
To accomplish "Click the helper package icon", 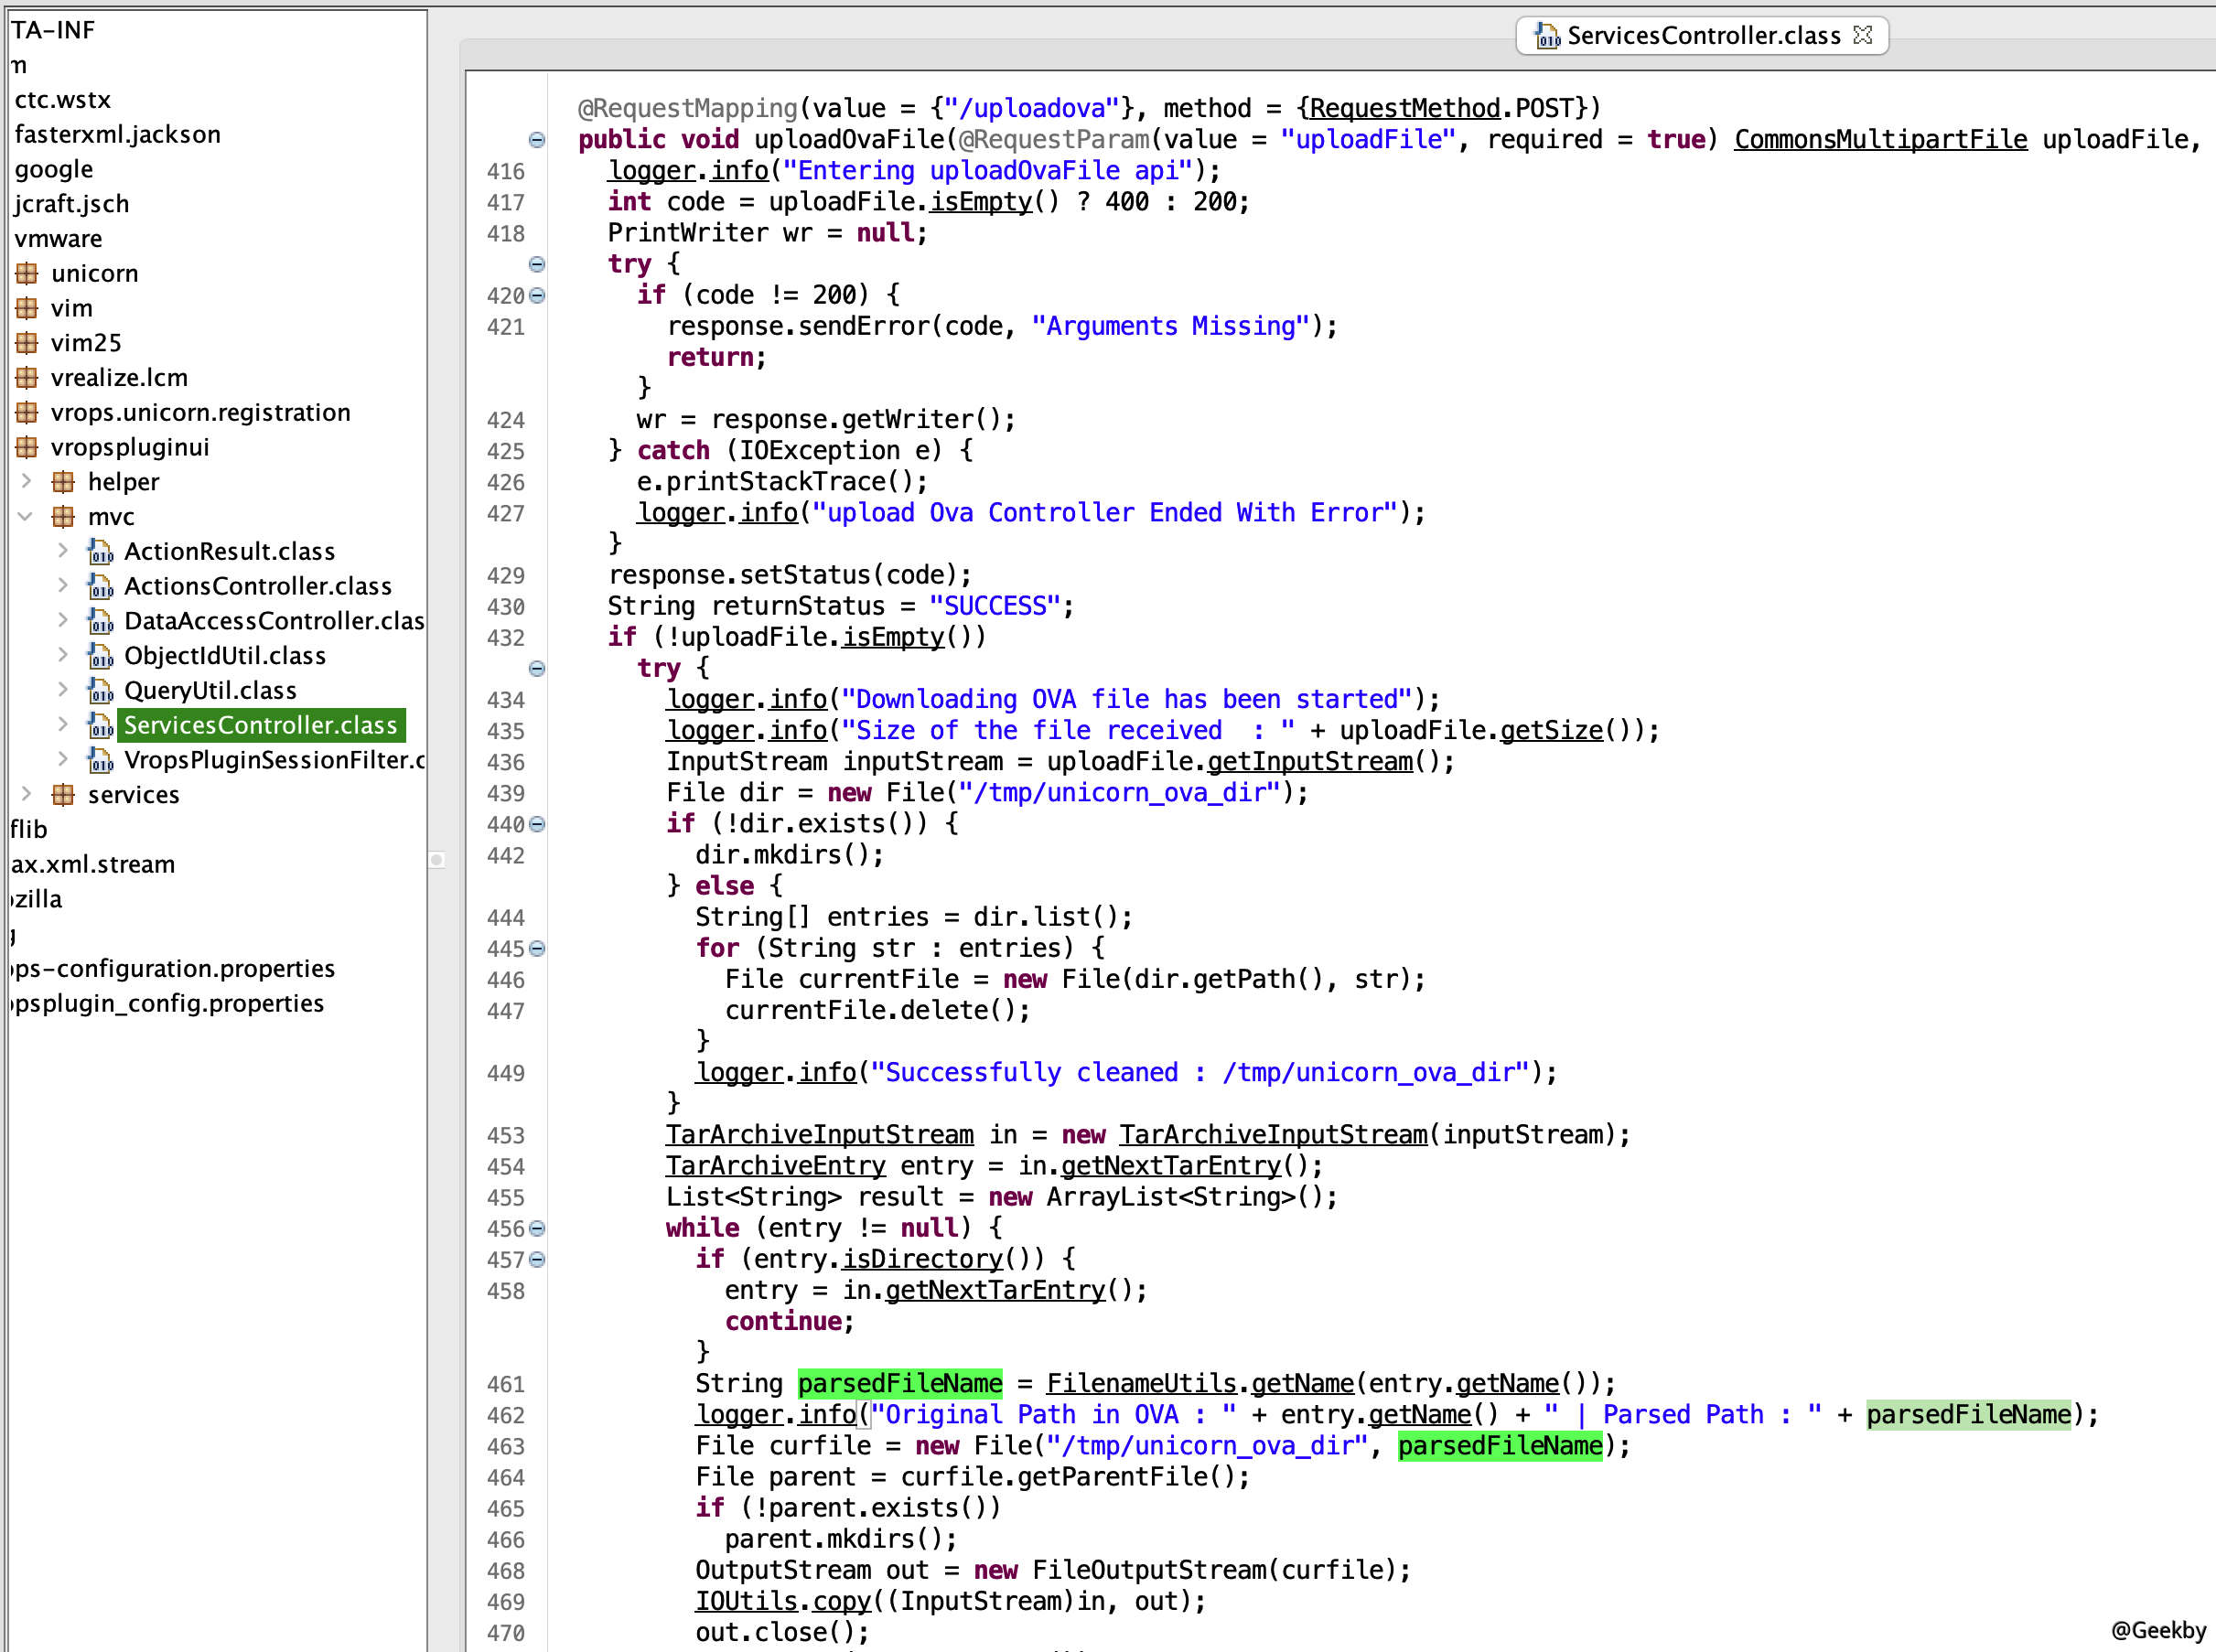I will click(63, 482).
